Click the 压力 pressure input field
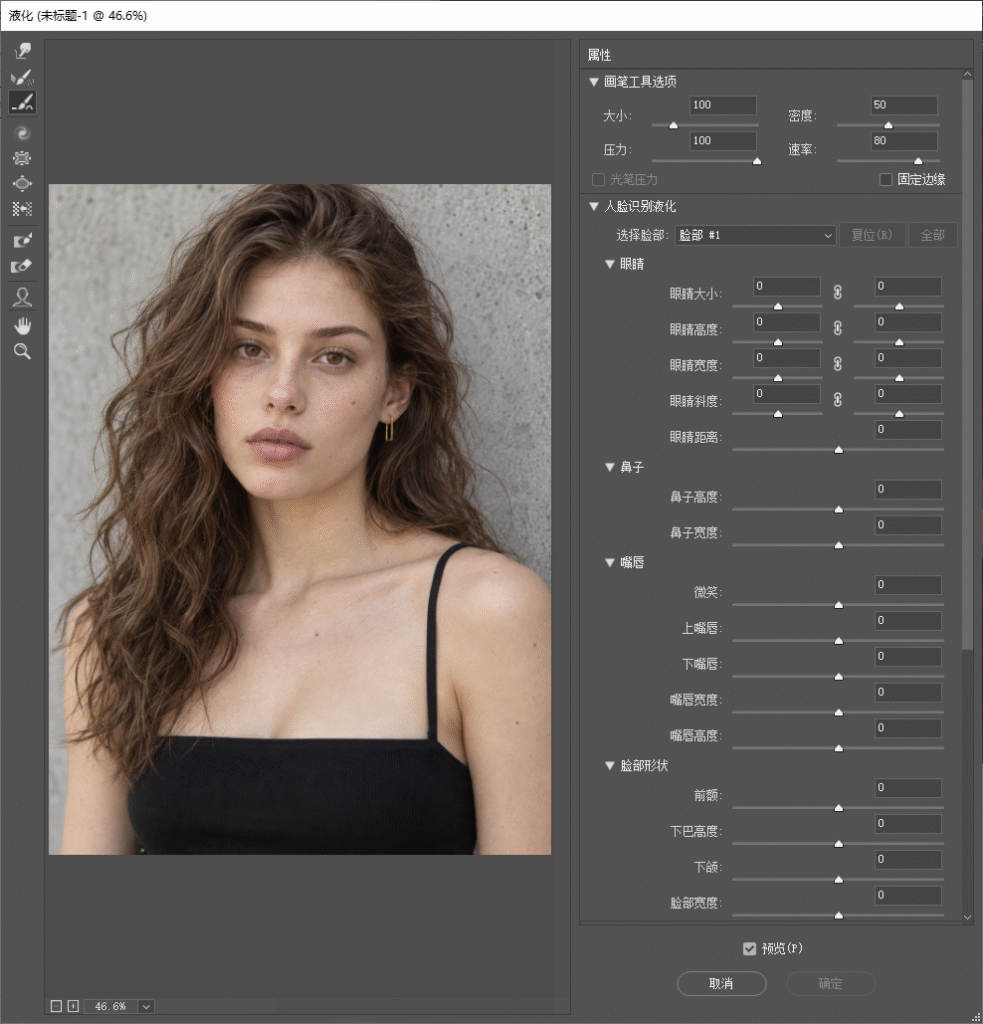The image size is (983, 1024). click(722, 141)
